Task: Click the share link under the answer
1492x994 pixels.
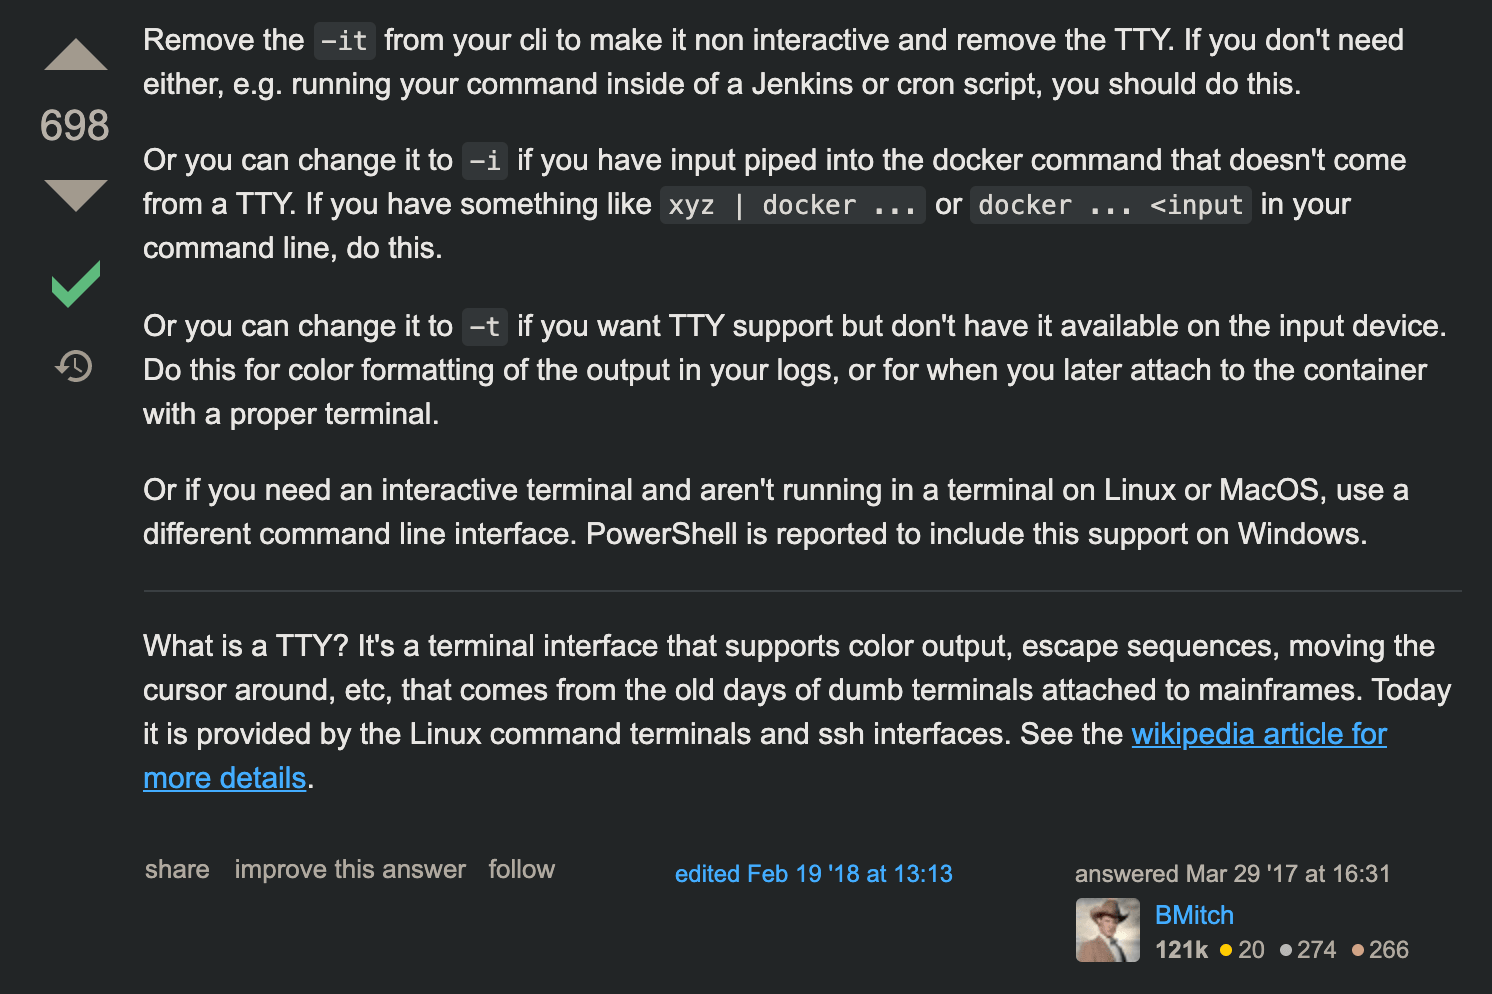Action: (177, 869)
